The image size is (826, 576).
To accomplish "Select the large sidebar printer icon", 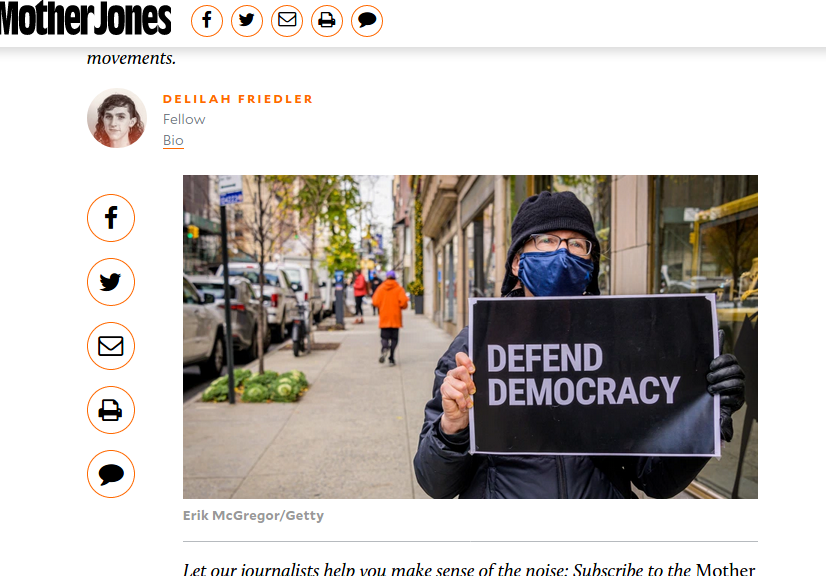I will [111, 410].
